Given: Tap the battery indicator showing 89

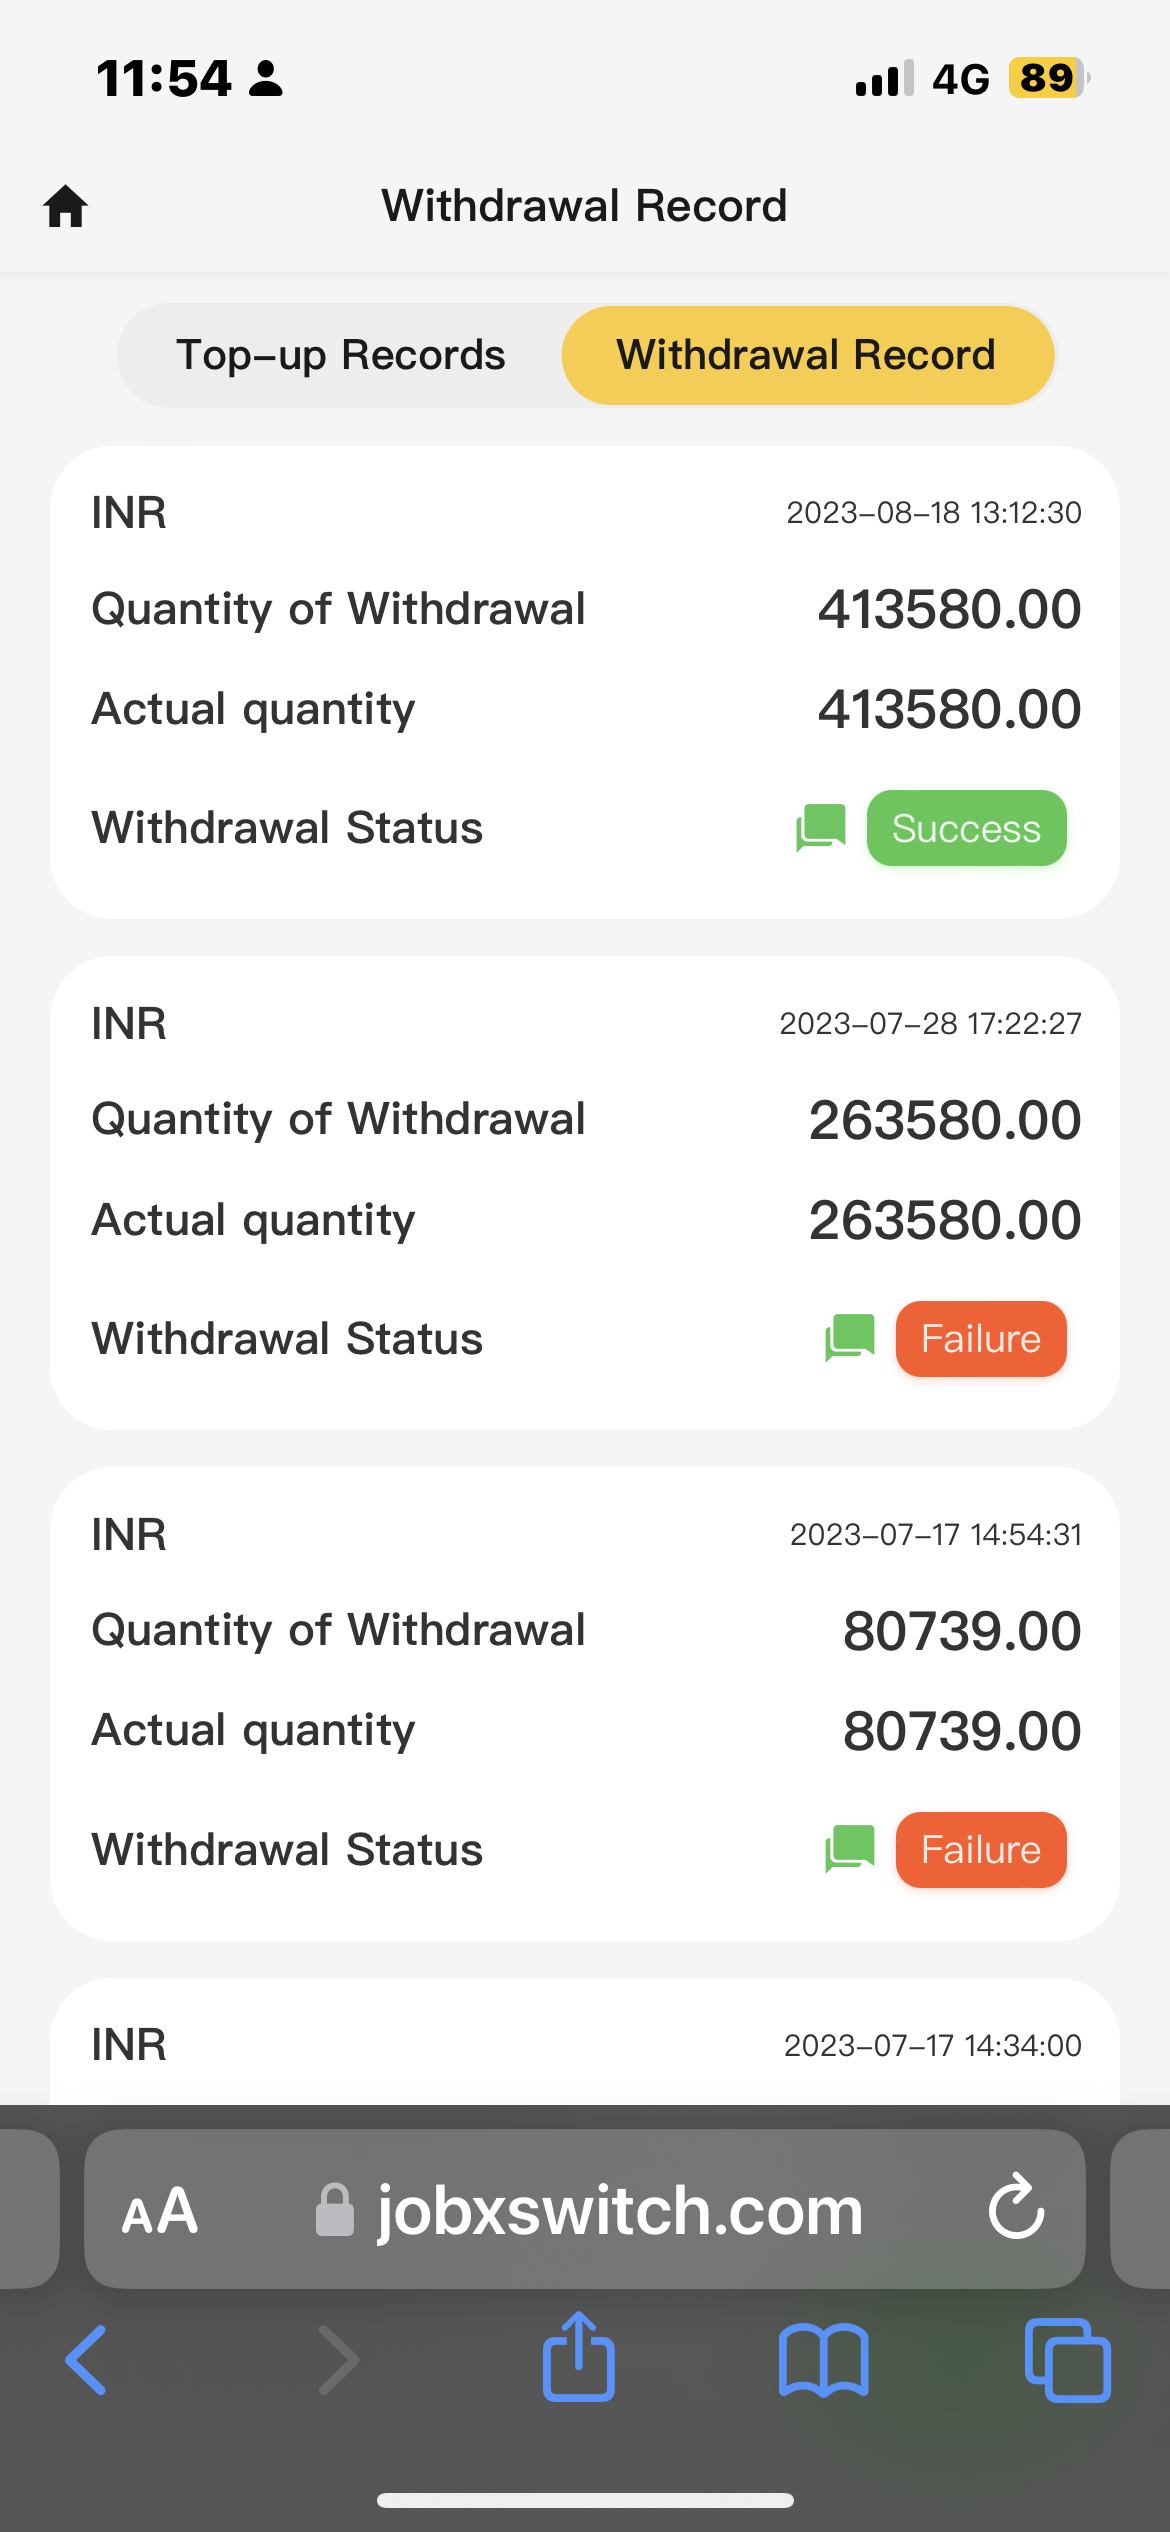Looking at the screenshot, I should pos(1047,78).
